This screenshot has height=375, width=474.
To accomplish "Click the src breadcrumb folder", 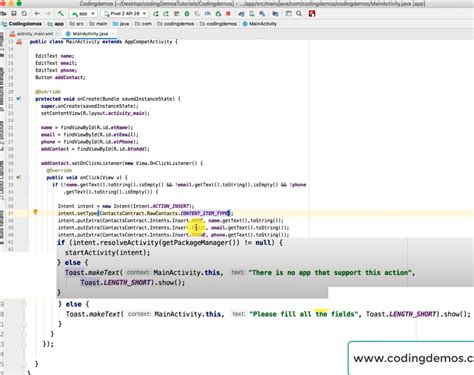I will coord(77,24).
